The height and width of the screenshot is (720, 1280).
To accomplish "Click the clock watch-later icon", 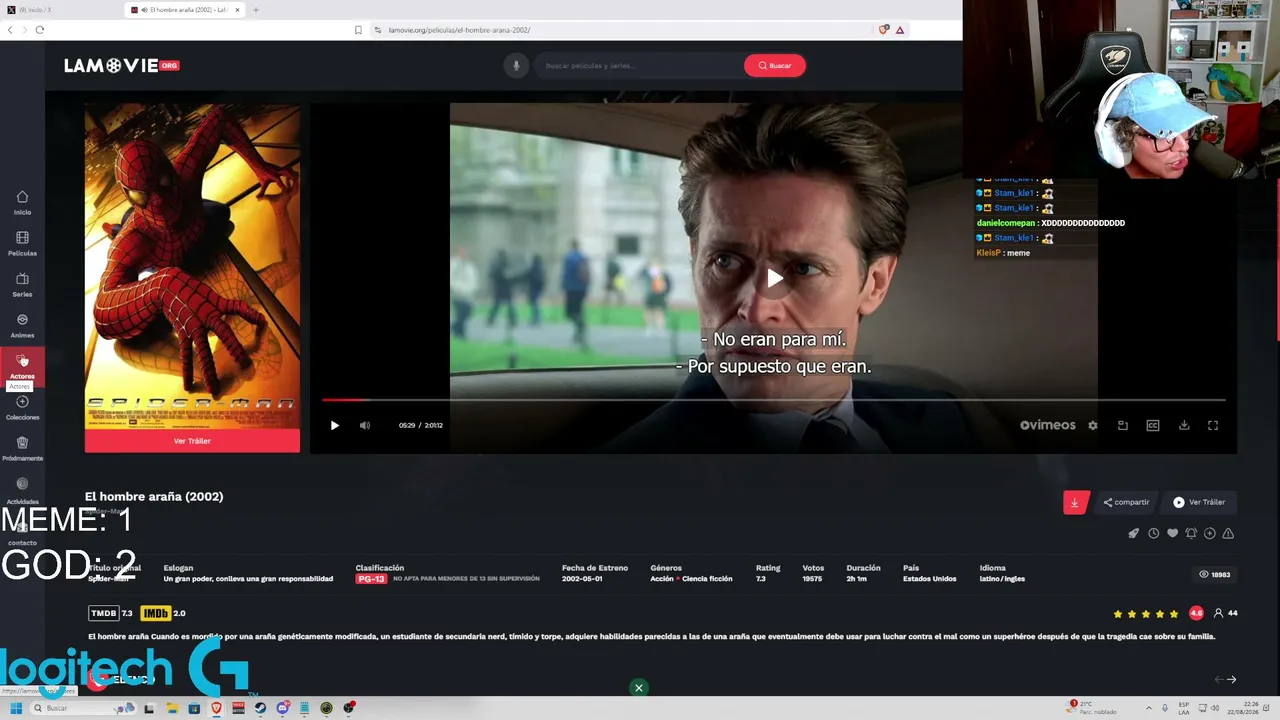I will tap(1153, 534).
